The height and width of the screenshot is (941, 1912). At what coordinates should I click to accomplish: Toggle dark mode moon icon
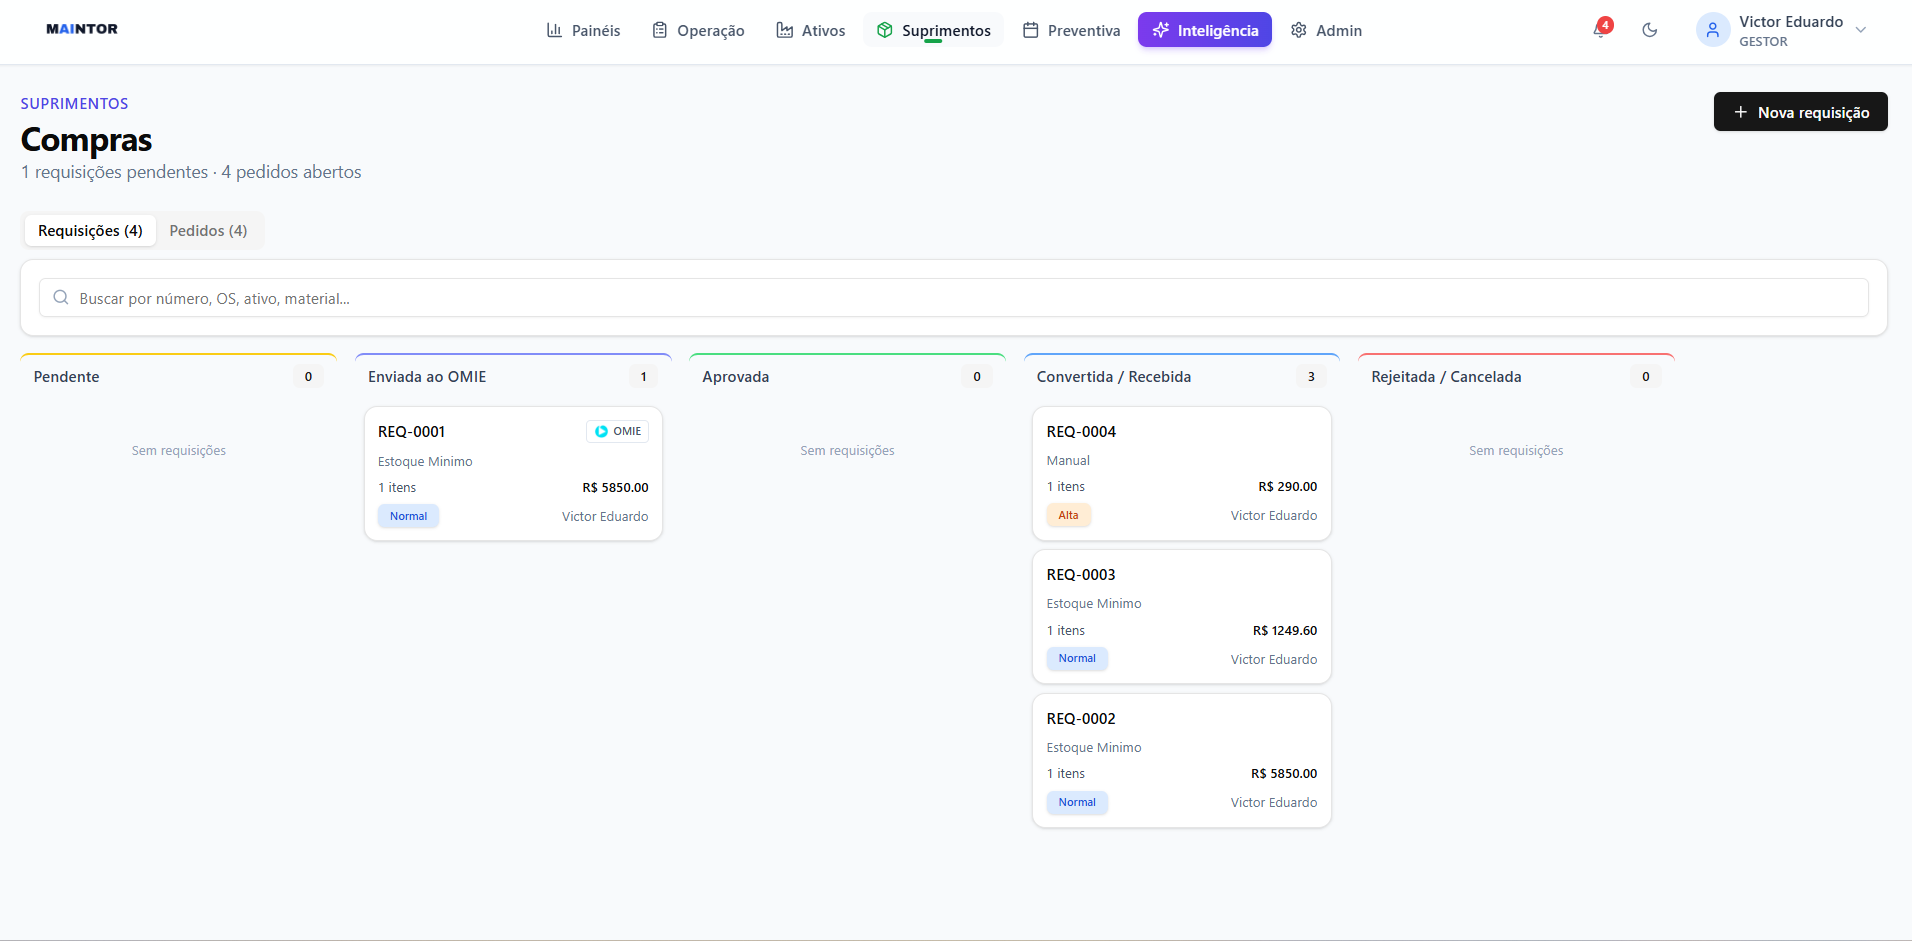tap(1650, 30)
